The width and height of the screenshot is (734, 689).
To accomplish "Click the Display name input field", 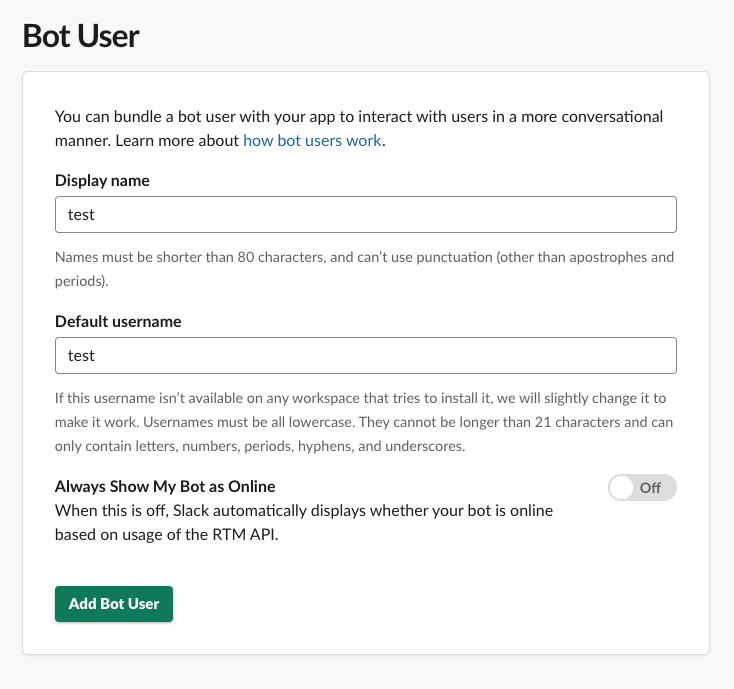I will pos(365,215).
